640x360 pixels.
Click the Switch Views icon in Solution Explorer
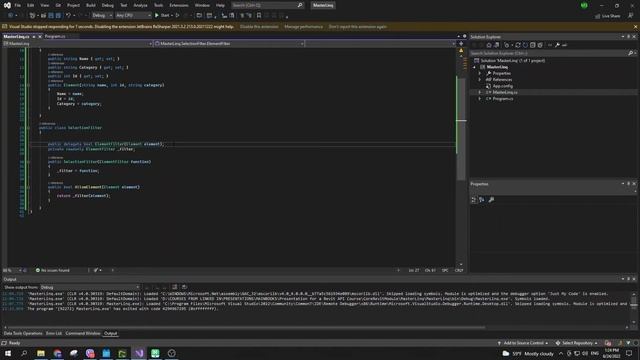(496, 45)
